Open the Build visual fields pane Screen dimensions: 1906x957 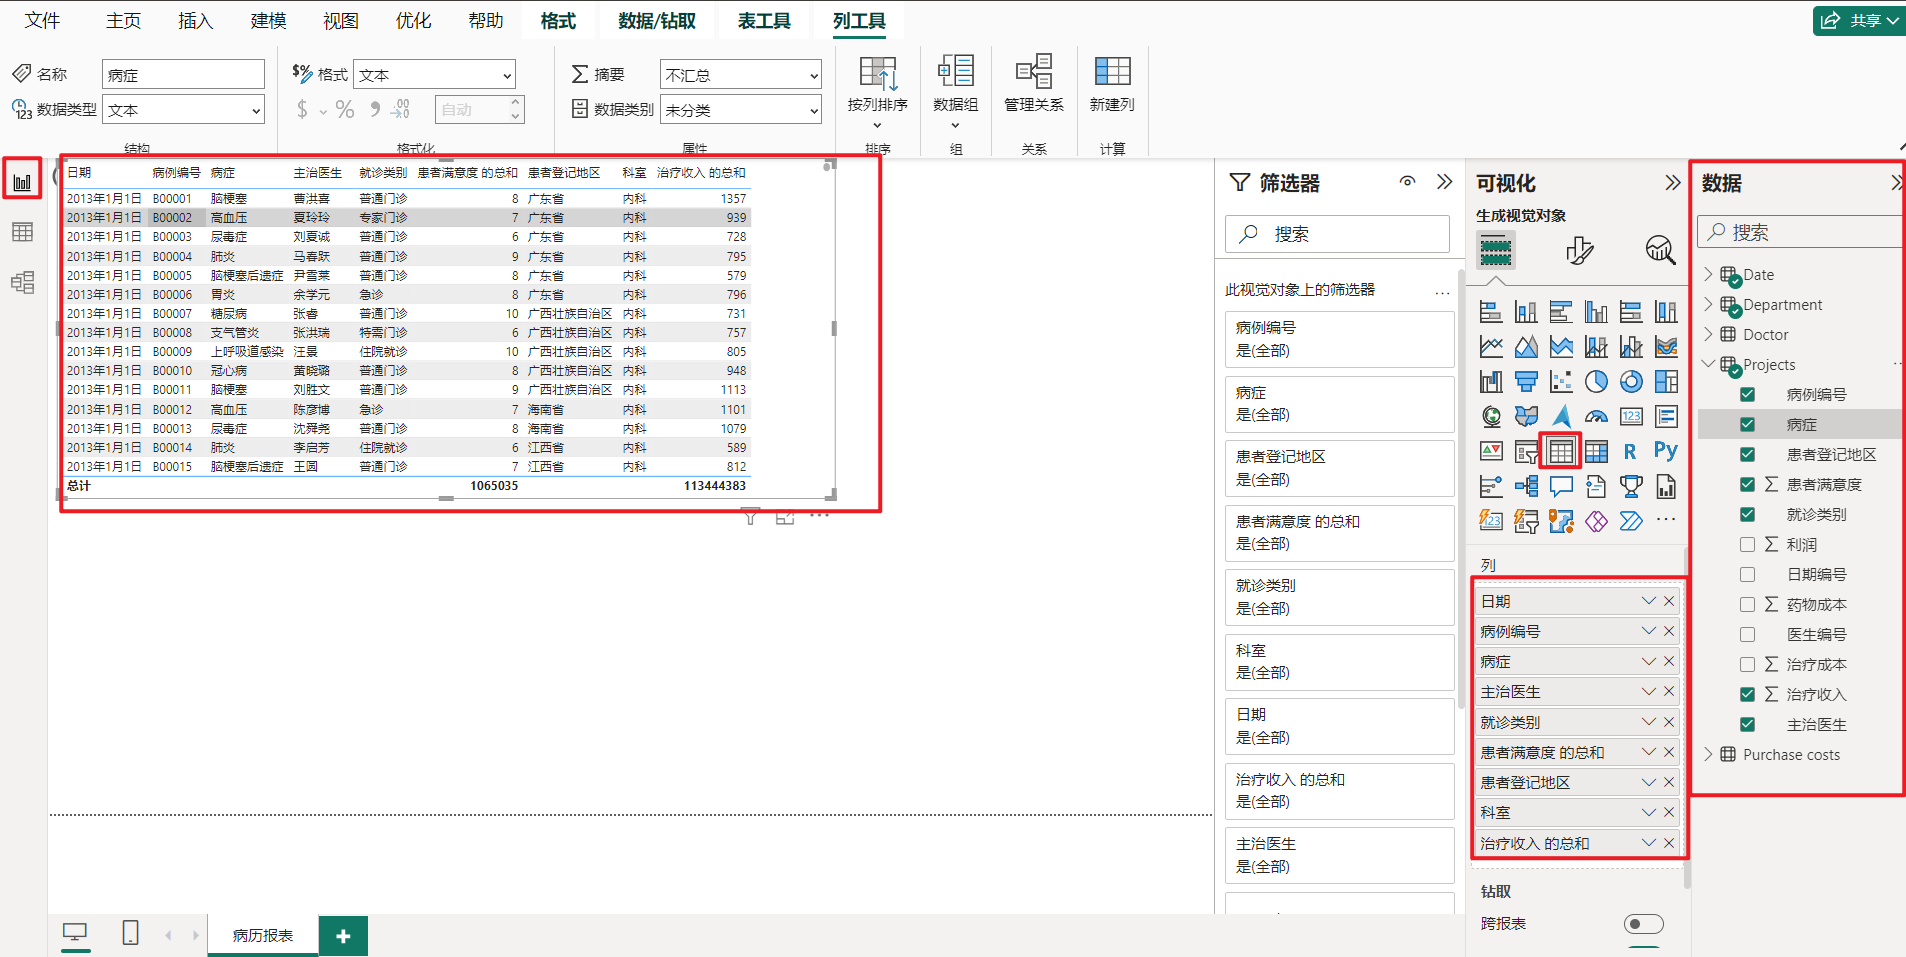coord(1496,250)
